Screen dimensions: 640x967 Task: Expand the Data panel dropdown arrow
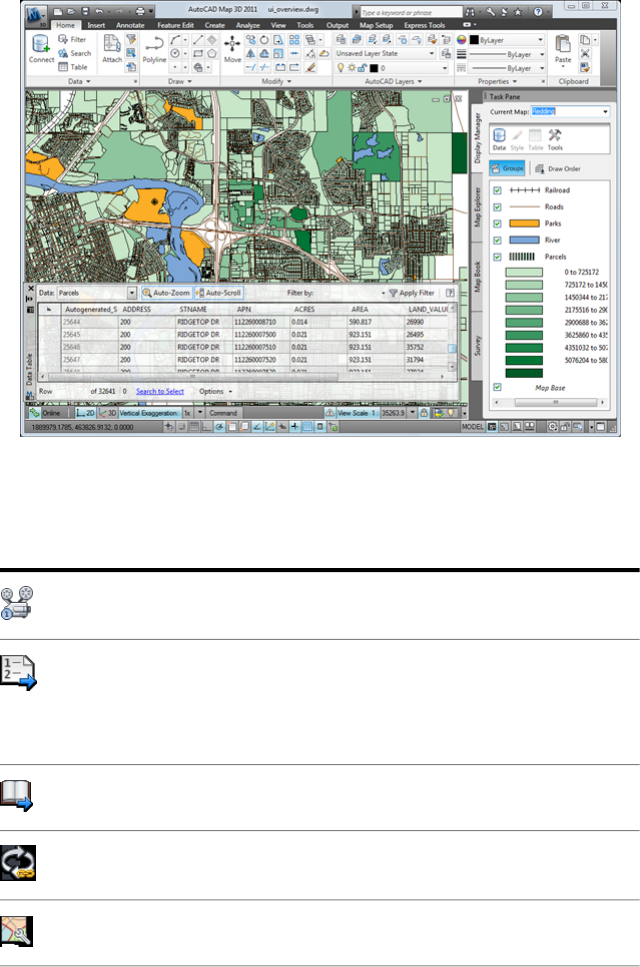(x=88, y=81)
